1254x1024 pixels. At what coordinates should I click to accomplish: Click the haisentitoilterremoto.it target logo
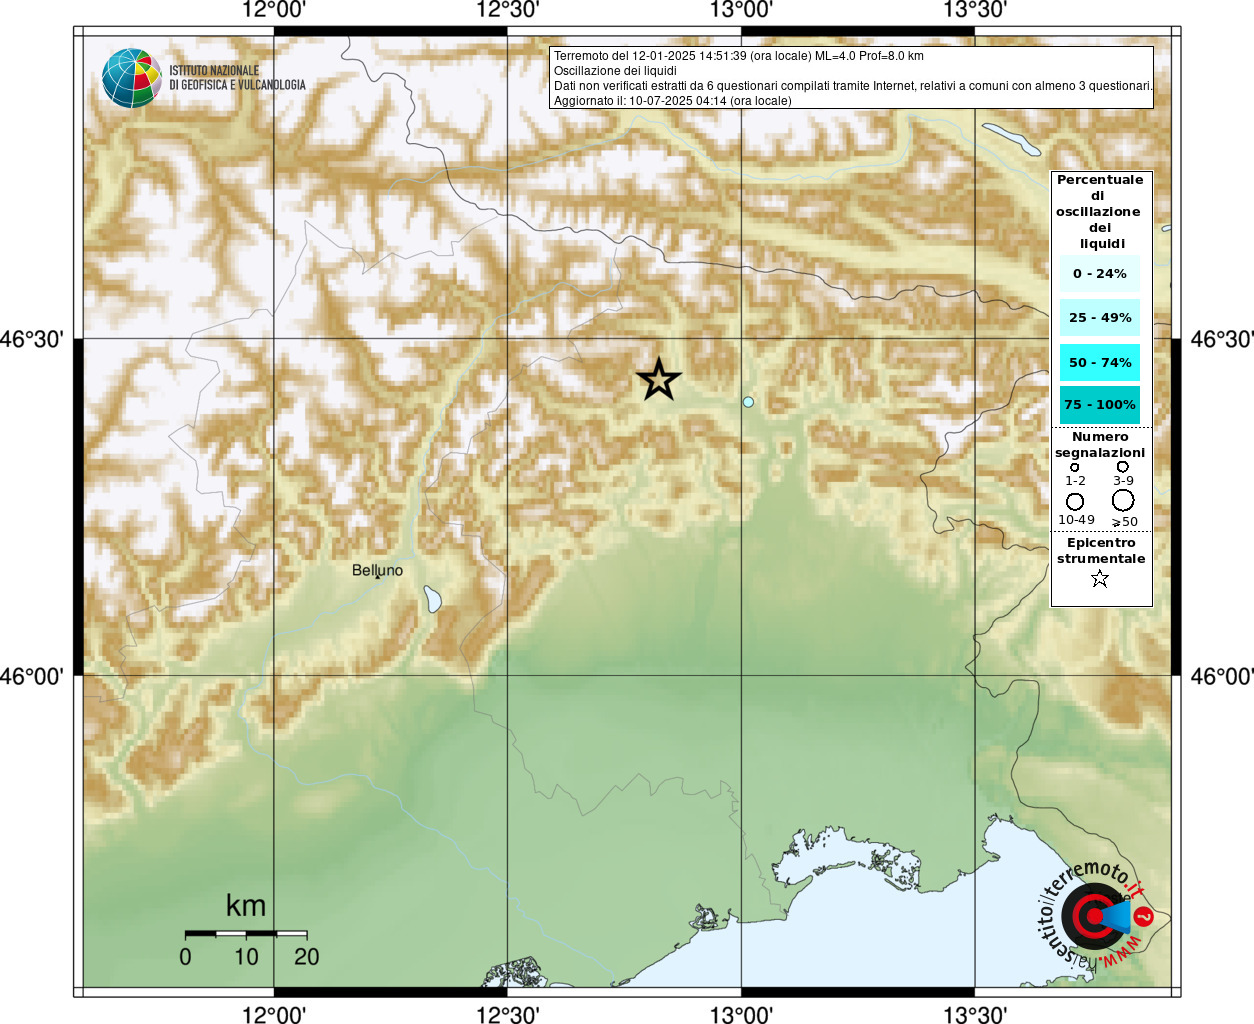(1096, 915)
